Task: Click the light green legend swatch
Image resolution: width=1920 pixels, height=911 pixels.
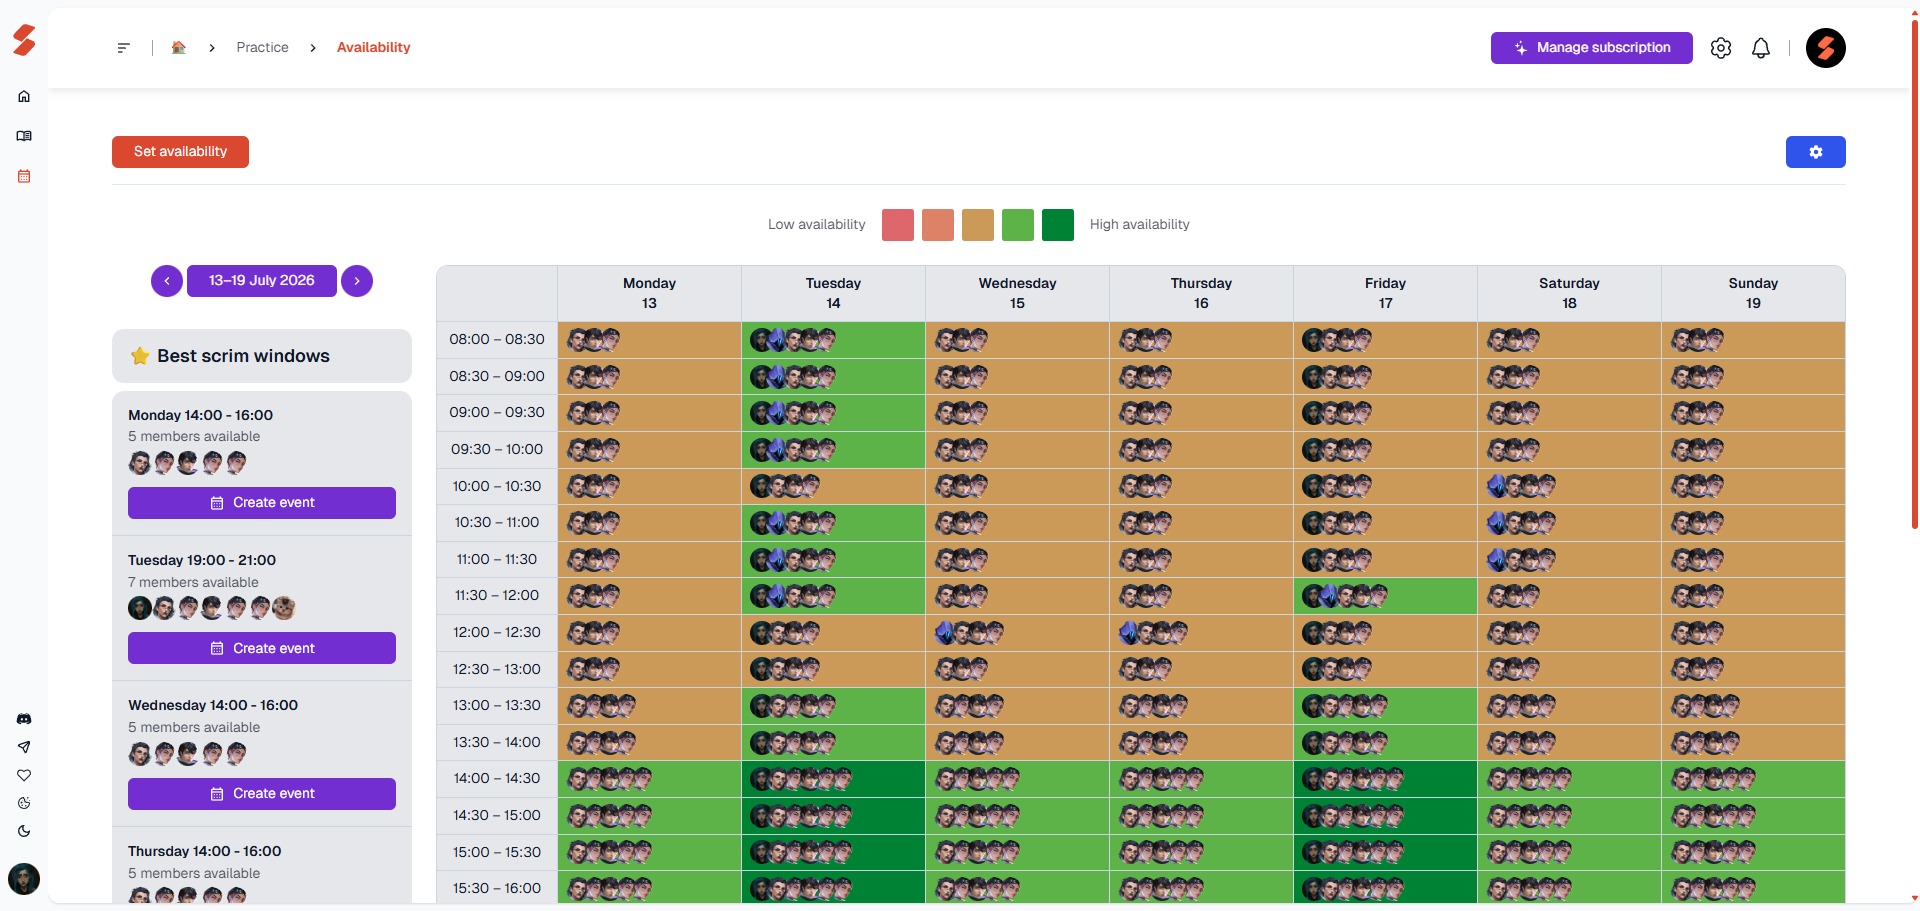Action: [x=1018, y=225]
